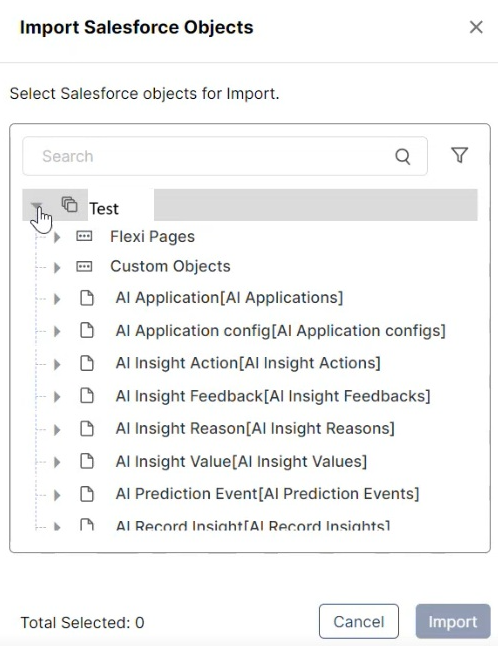Select AI Application[AI Applications] item
Screen dimensions: 498x646
[x=229, y=297]
